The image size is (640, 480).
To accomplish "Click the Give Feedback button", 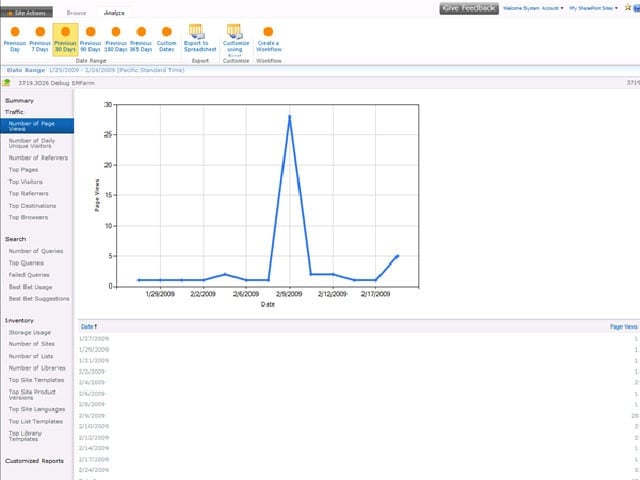I will [x=469, y=8].
